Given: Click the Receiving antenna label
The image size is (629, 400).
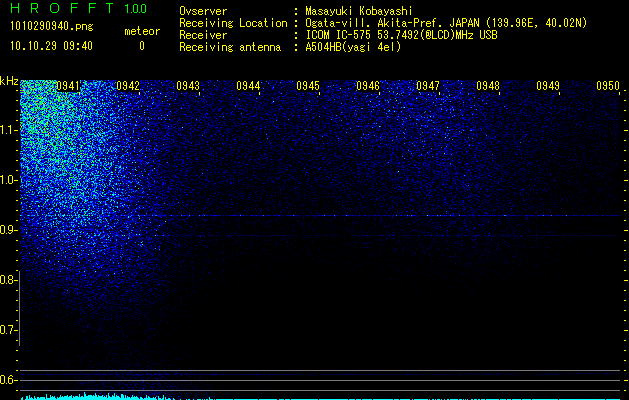Looking at the screenshot, I should tap(230, 47).
